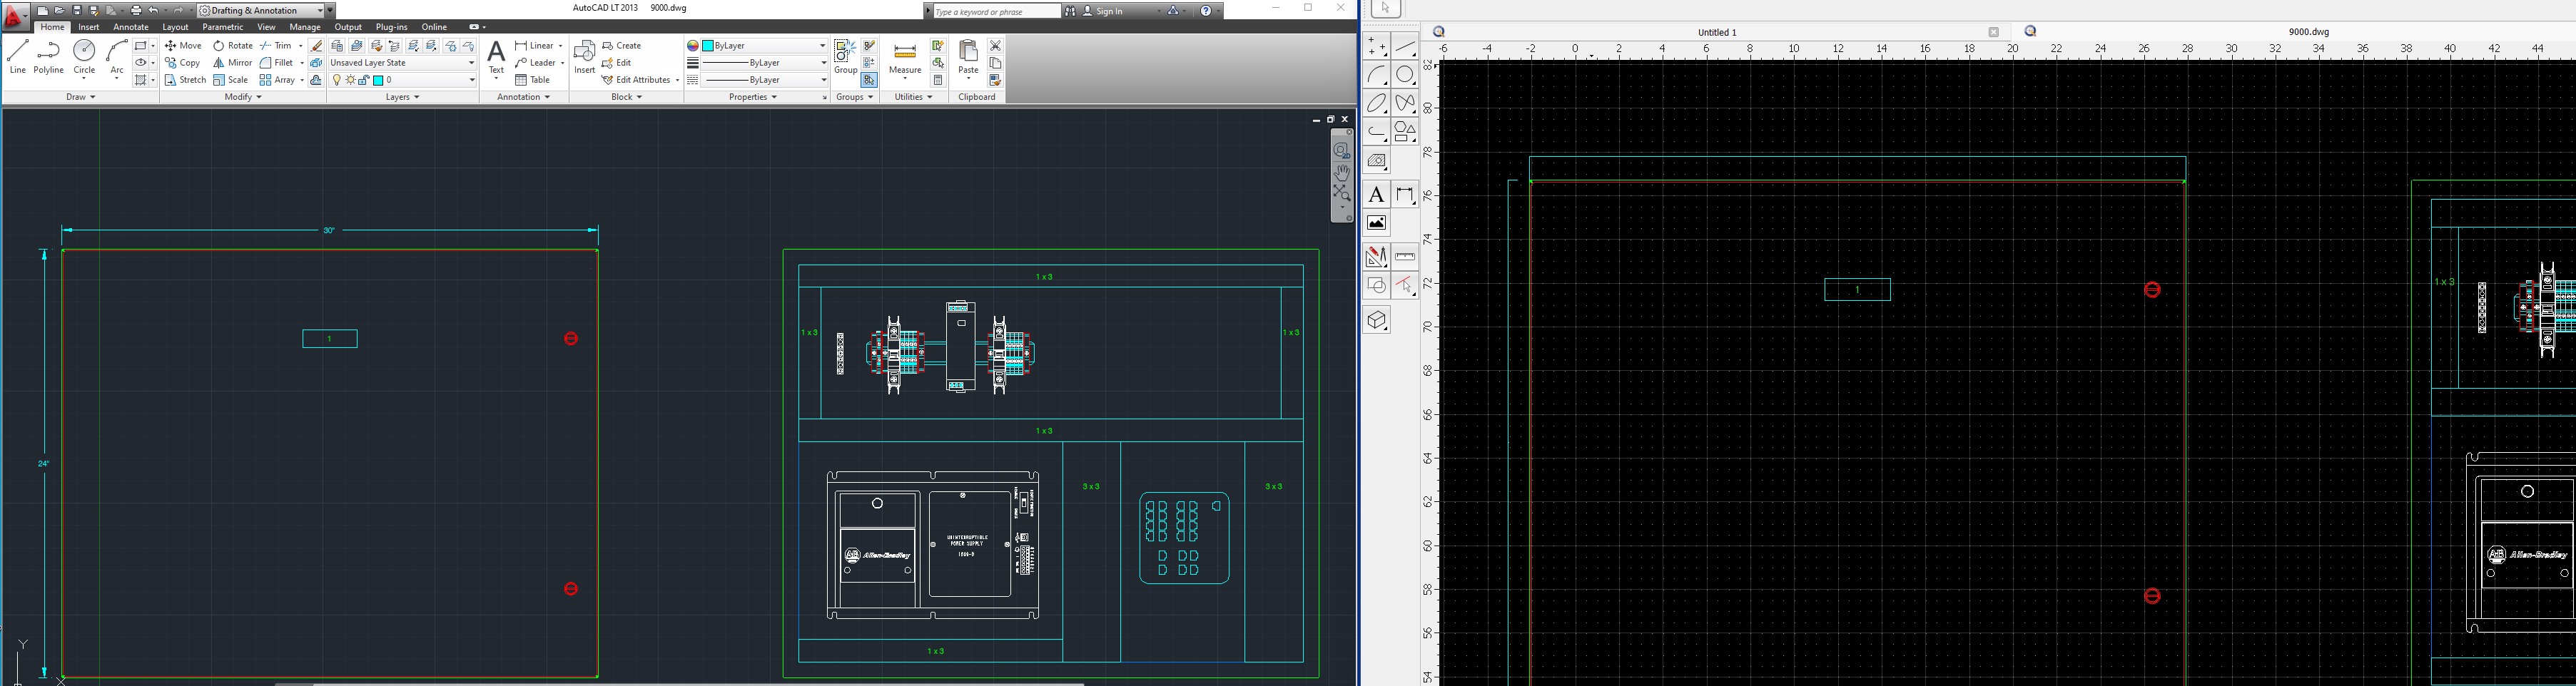Click the Mirror tool in Modify panel
This screenshot has width=2576, height=686.
(x=232, y=63)
